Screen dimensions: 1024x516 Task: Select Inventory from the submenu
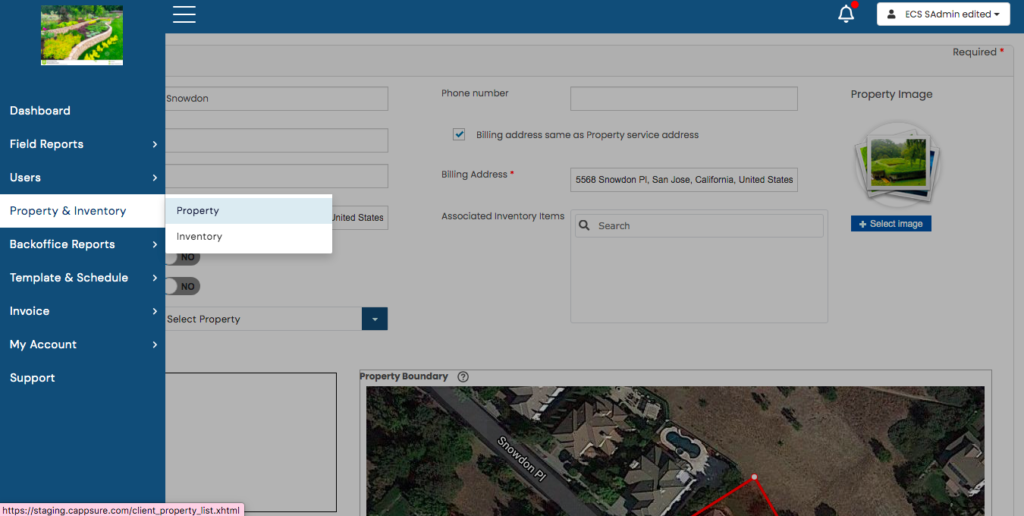[199, 237]
